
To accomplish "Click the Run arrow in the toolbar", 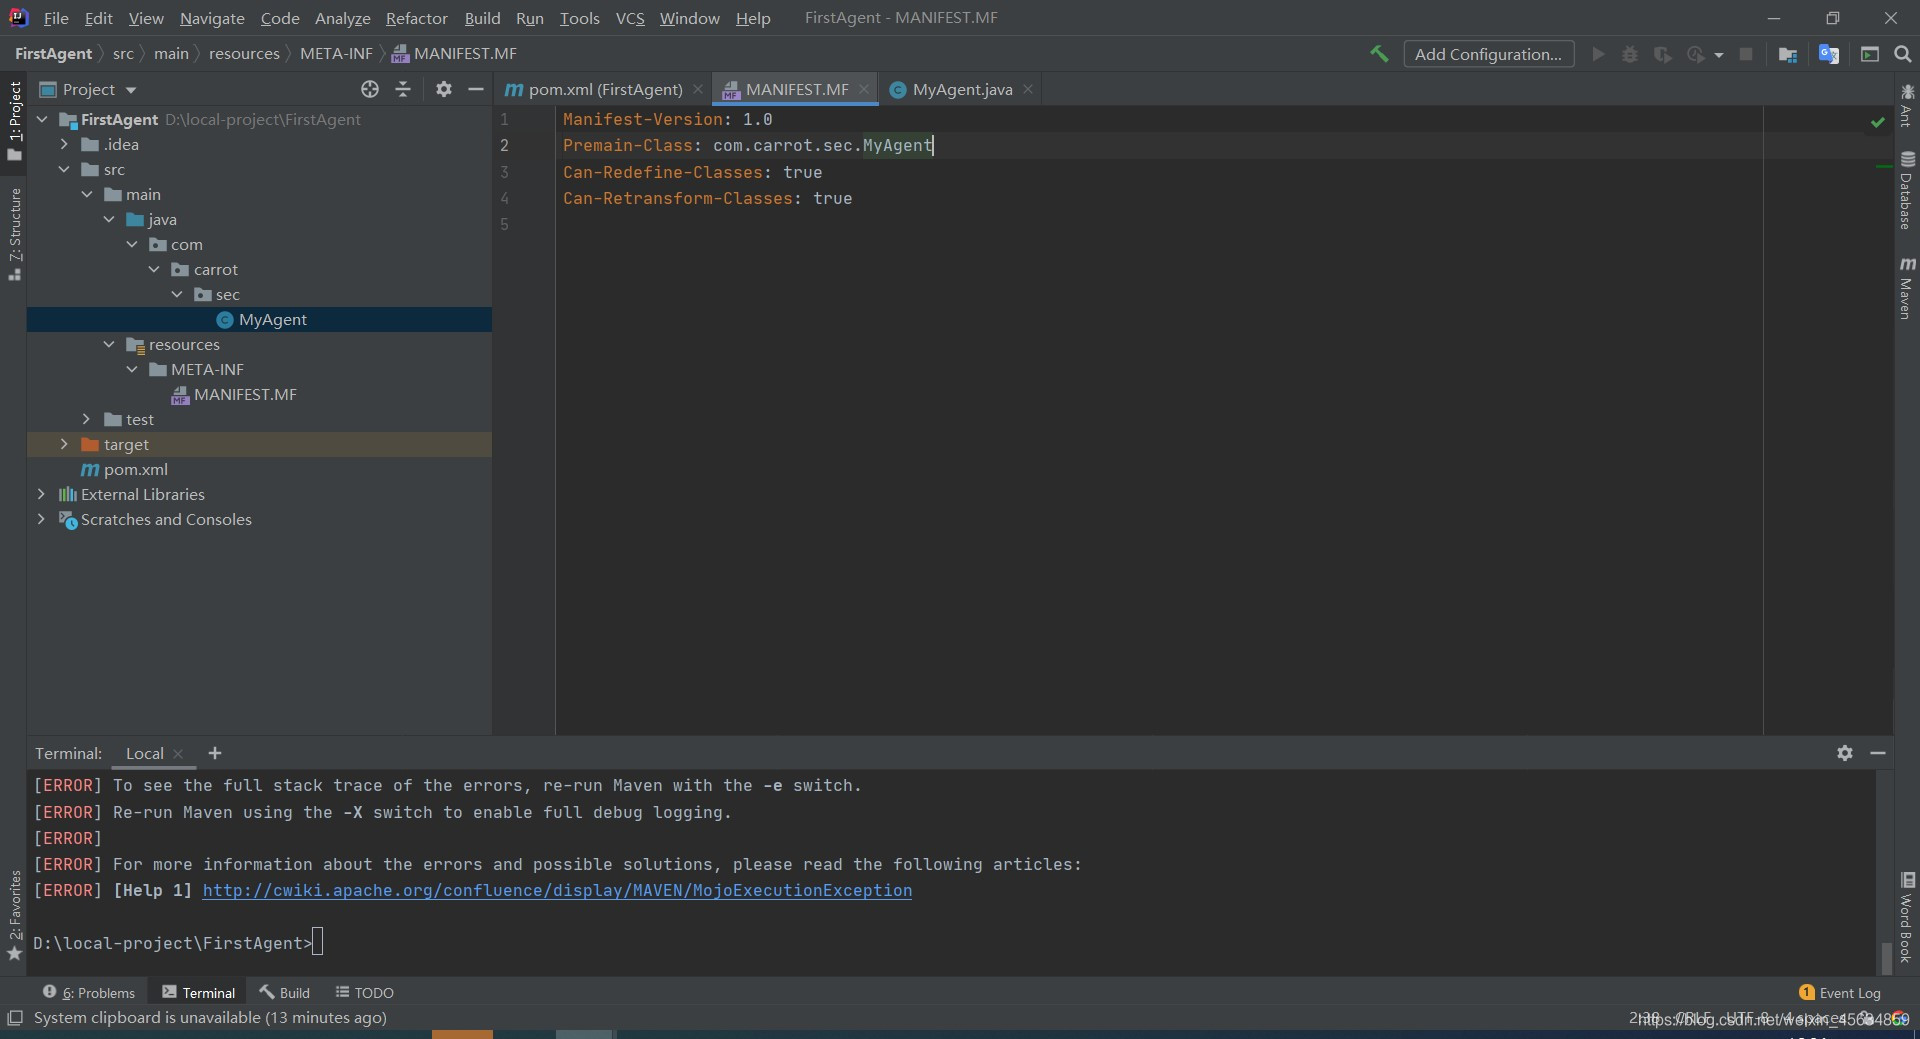I will (x=1598, y=54).
